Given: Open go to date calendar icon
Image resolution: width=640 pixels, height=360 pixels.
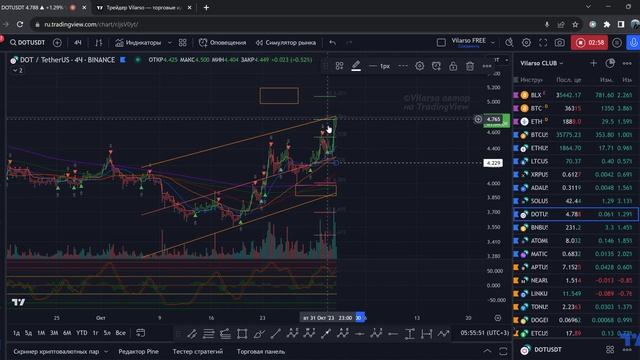Looking at the screenshot, I should [x=140, y=333].
